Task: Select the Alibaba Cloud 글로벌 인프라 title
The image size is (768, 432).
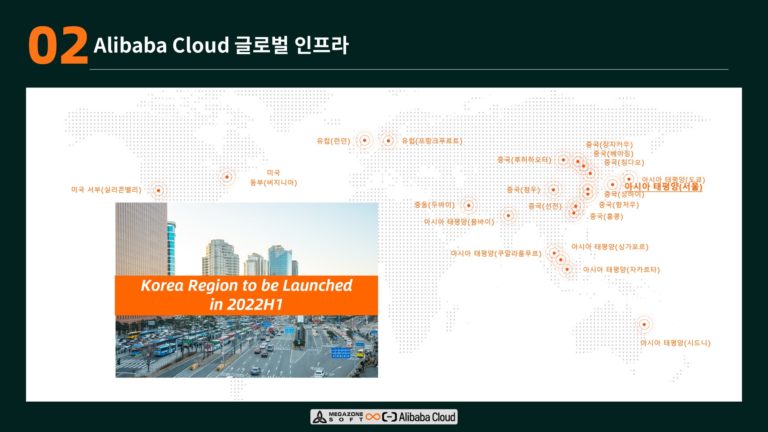Action: point(220,46)
